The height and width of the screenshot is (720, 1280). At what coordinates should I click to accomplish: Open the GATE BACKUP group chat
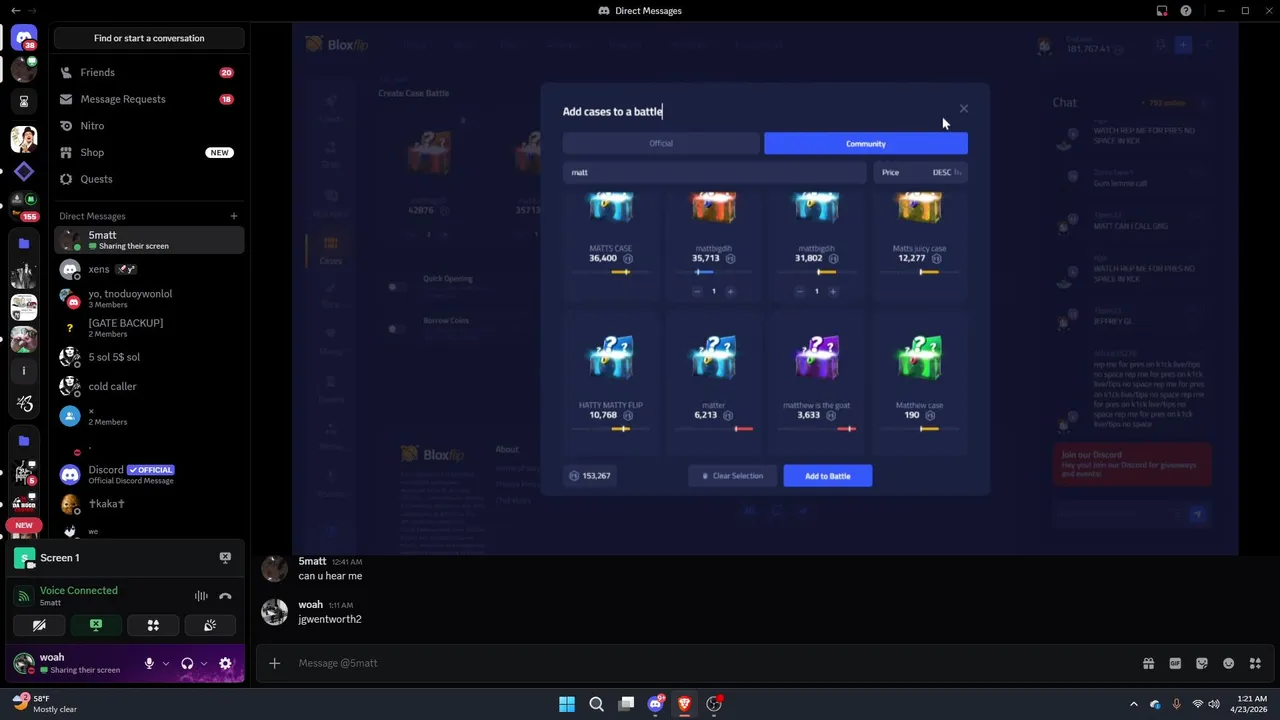[x=149, y=328]
